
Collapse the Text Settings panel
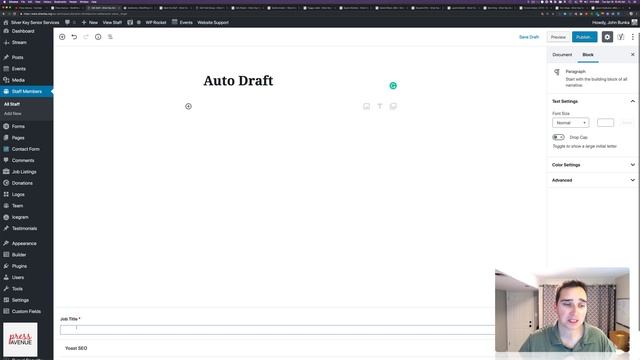(x=593, y=101)
